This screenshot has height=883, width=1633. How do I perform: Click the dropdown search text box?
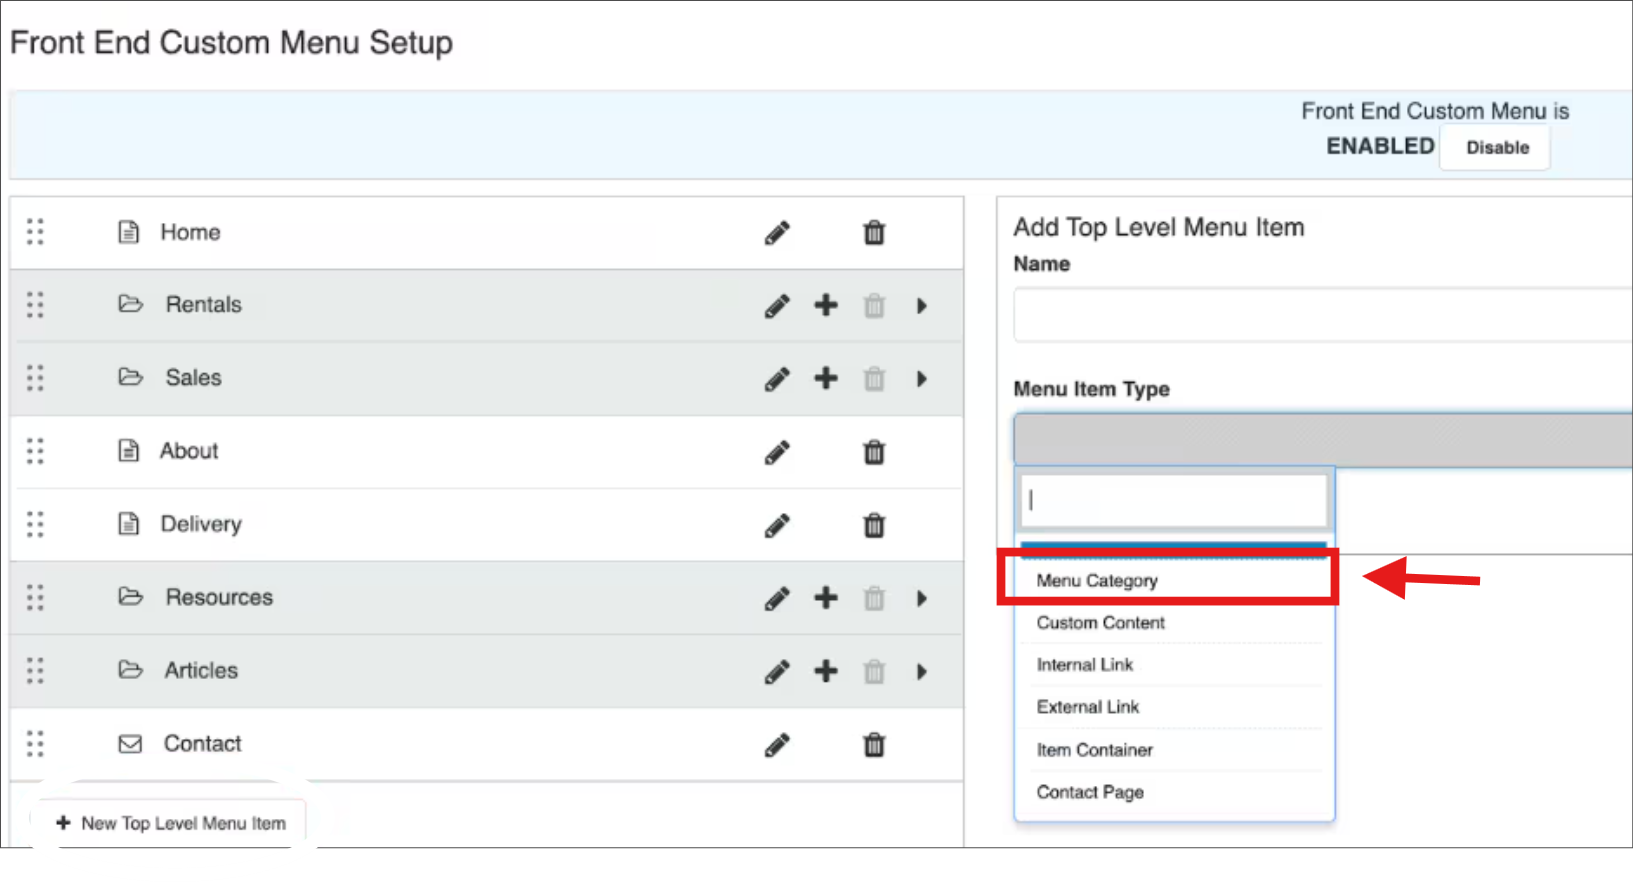pyautogui.click(x=1173, y=500)
